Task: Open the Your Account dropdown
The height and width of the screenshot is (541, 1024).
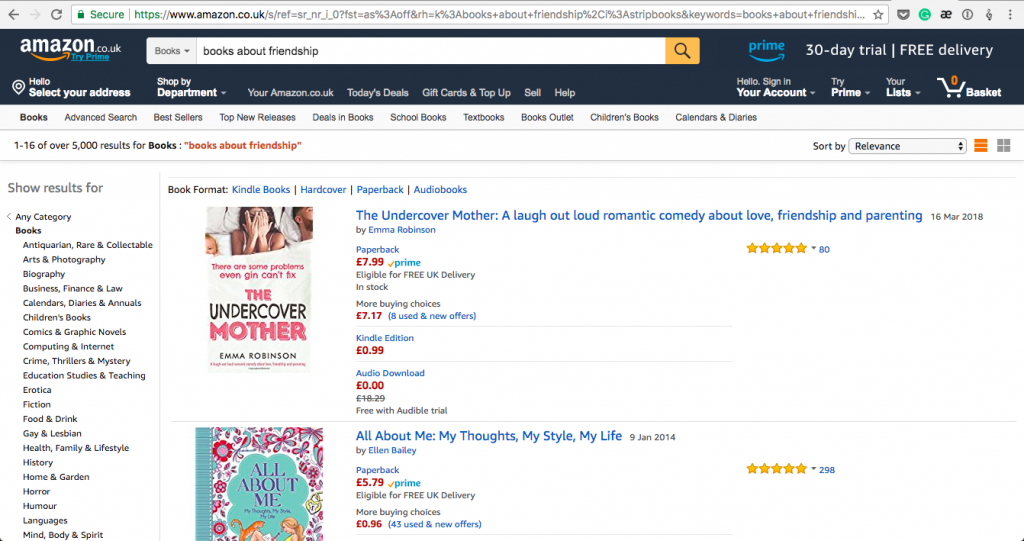Action: (775, 87)
